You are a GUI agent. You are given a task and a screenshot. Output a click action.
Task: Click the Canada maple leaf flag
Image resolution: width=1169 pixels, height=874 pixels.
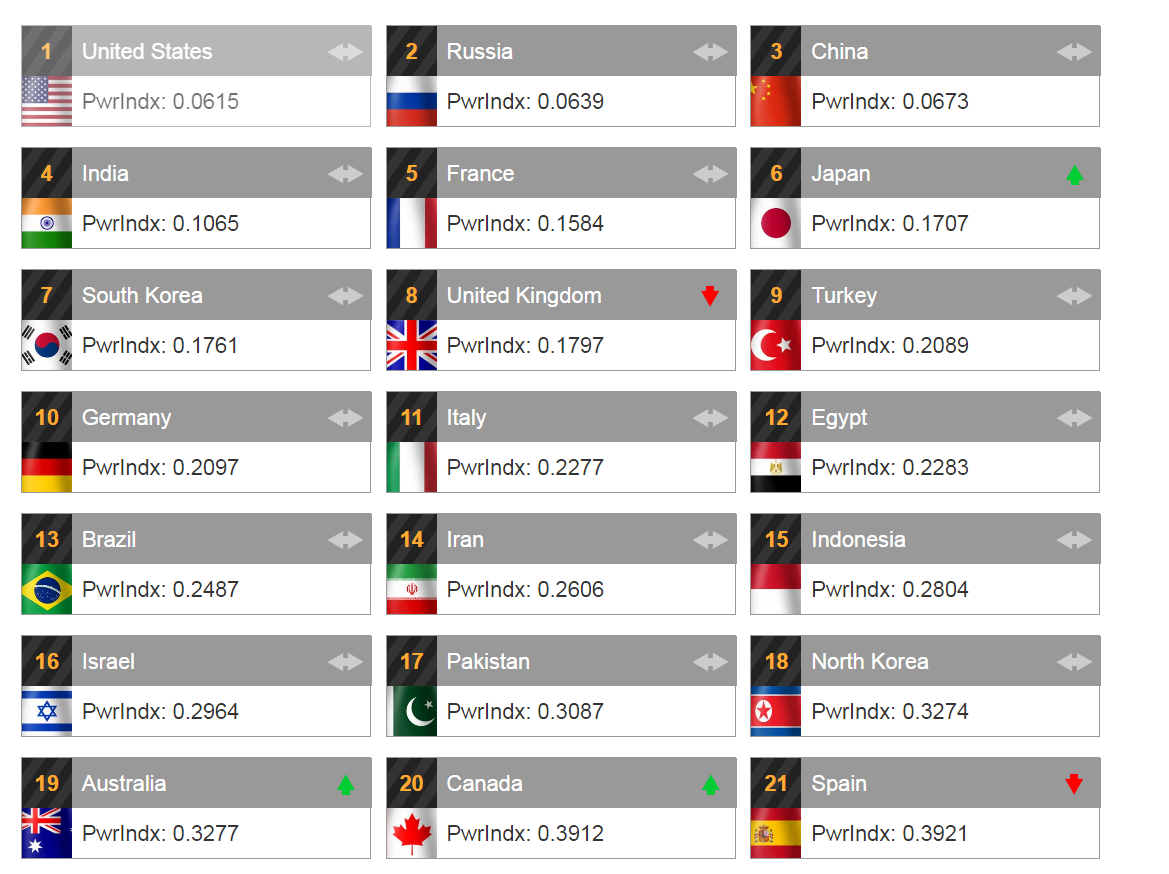411,833
